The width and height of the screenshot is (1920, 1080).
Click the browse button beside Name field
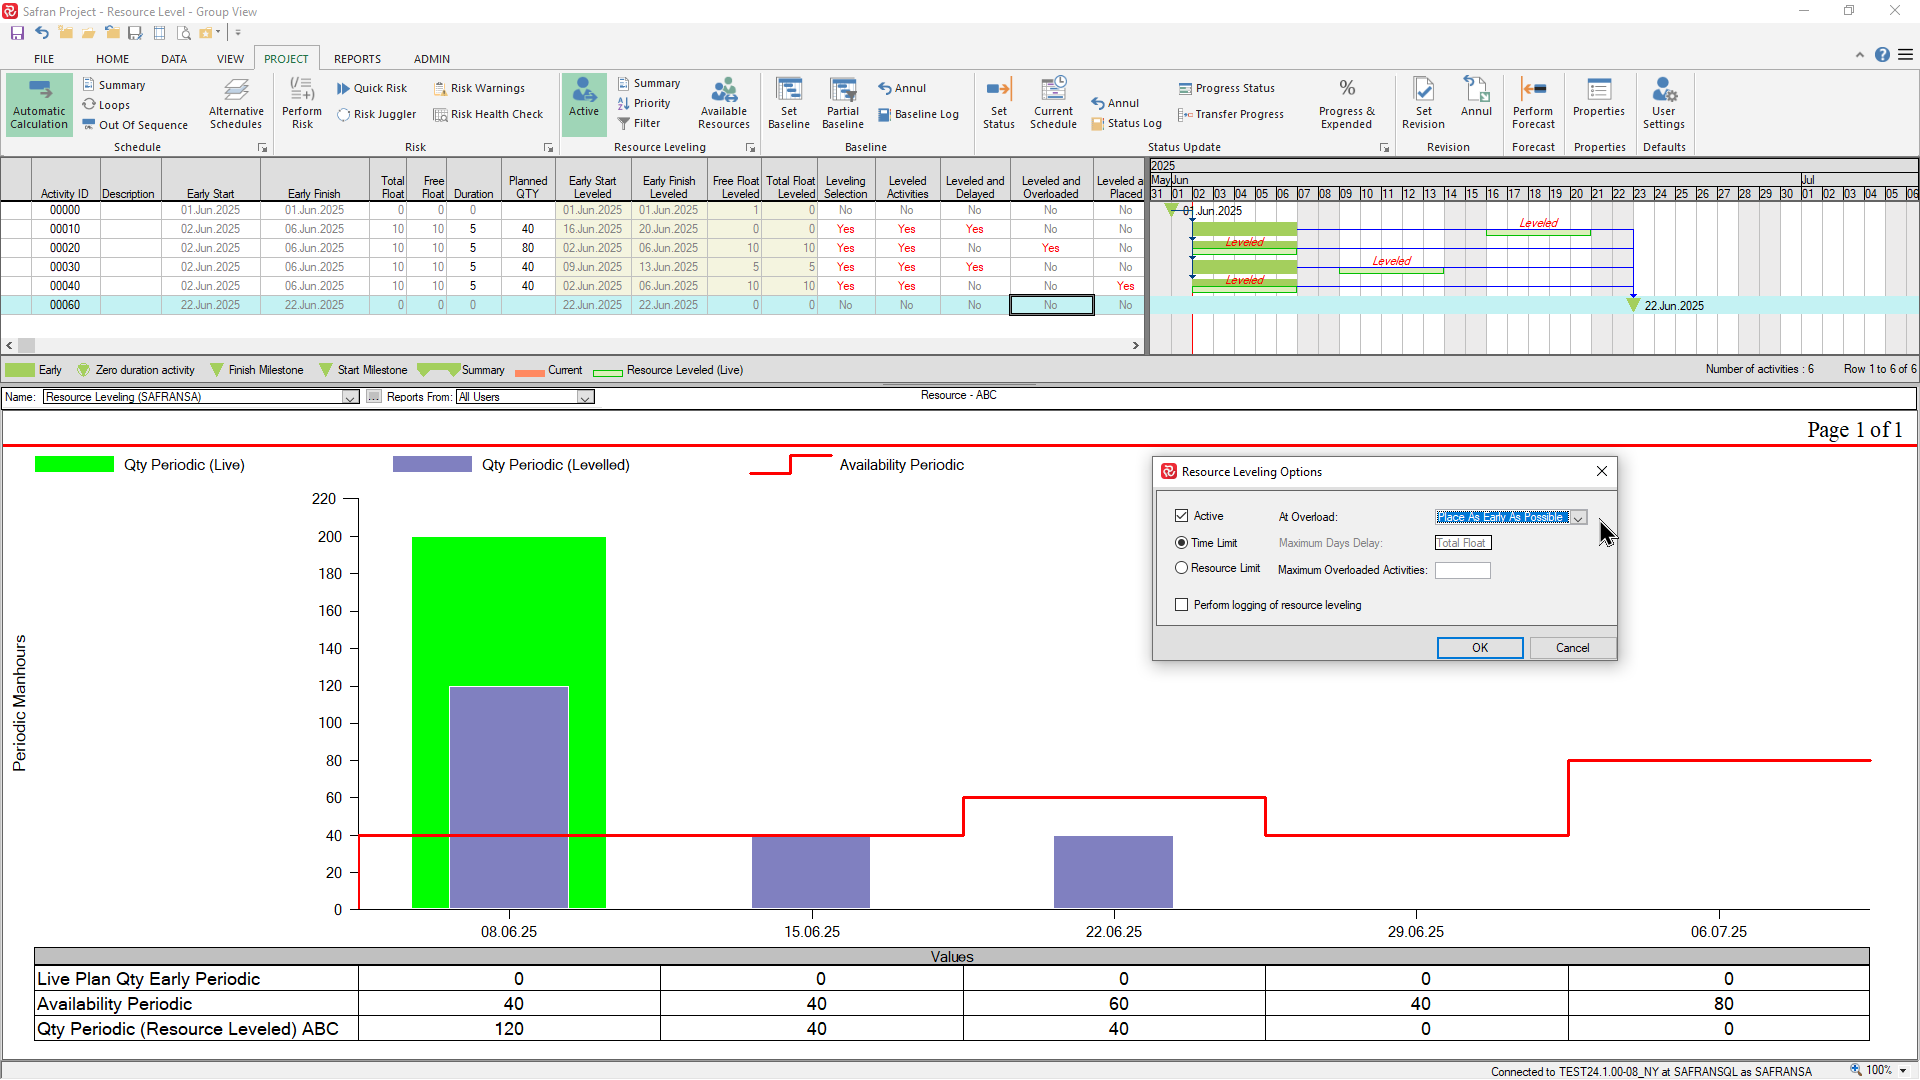(373, 397)
